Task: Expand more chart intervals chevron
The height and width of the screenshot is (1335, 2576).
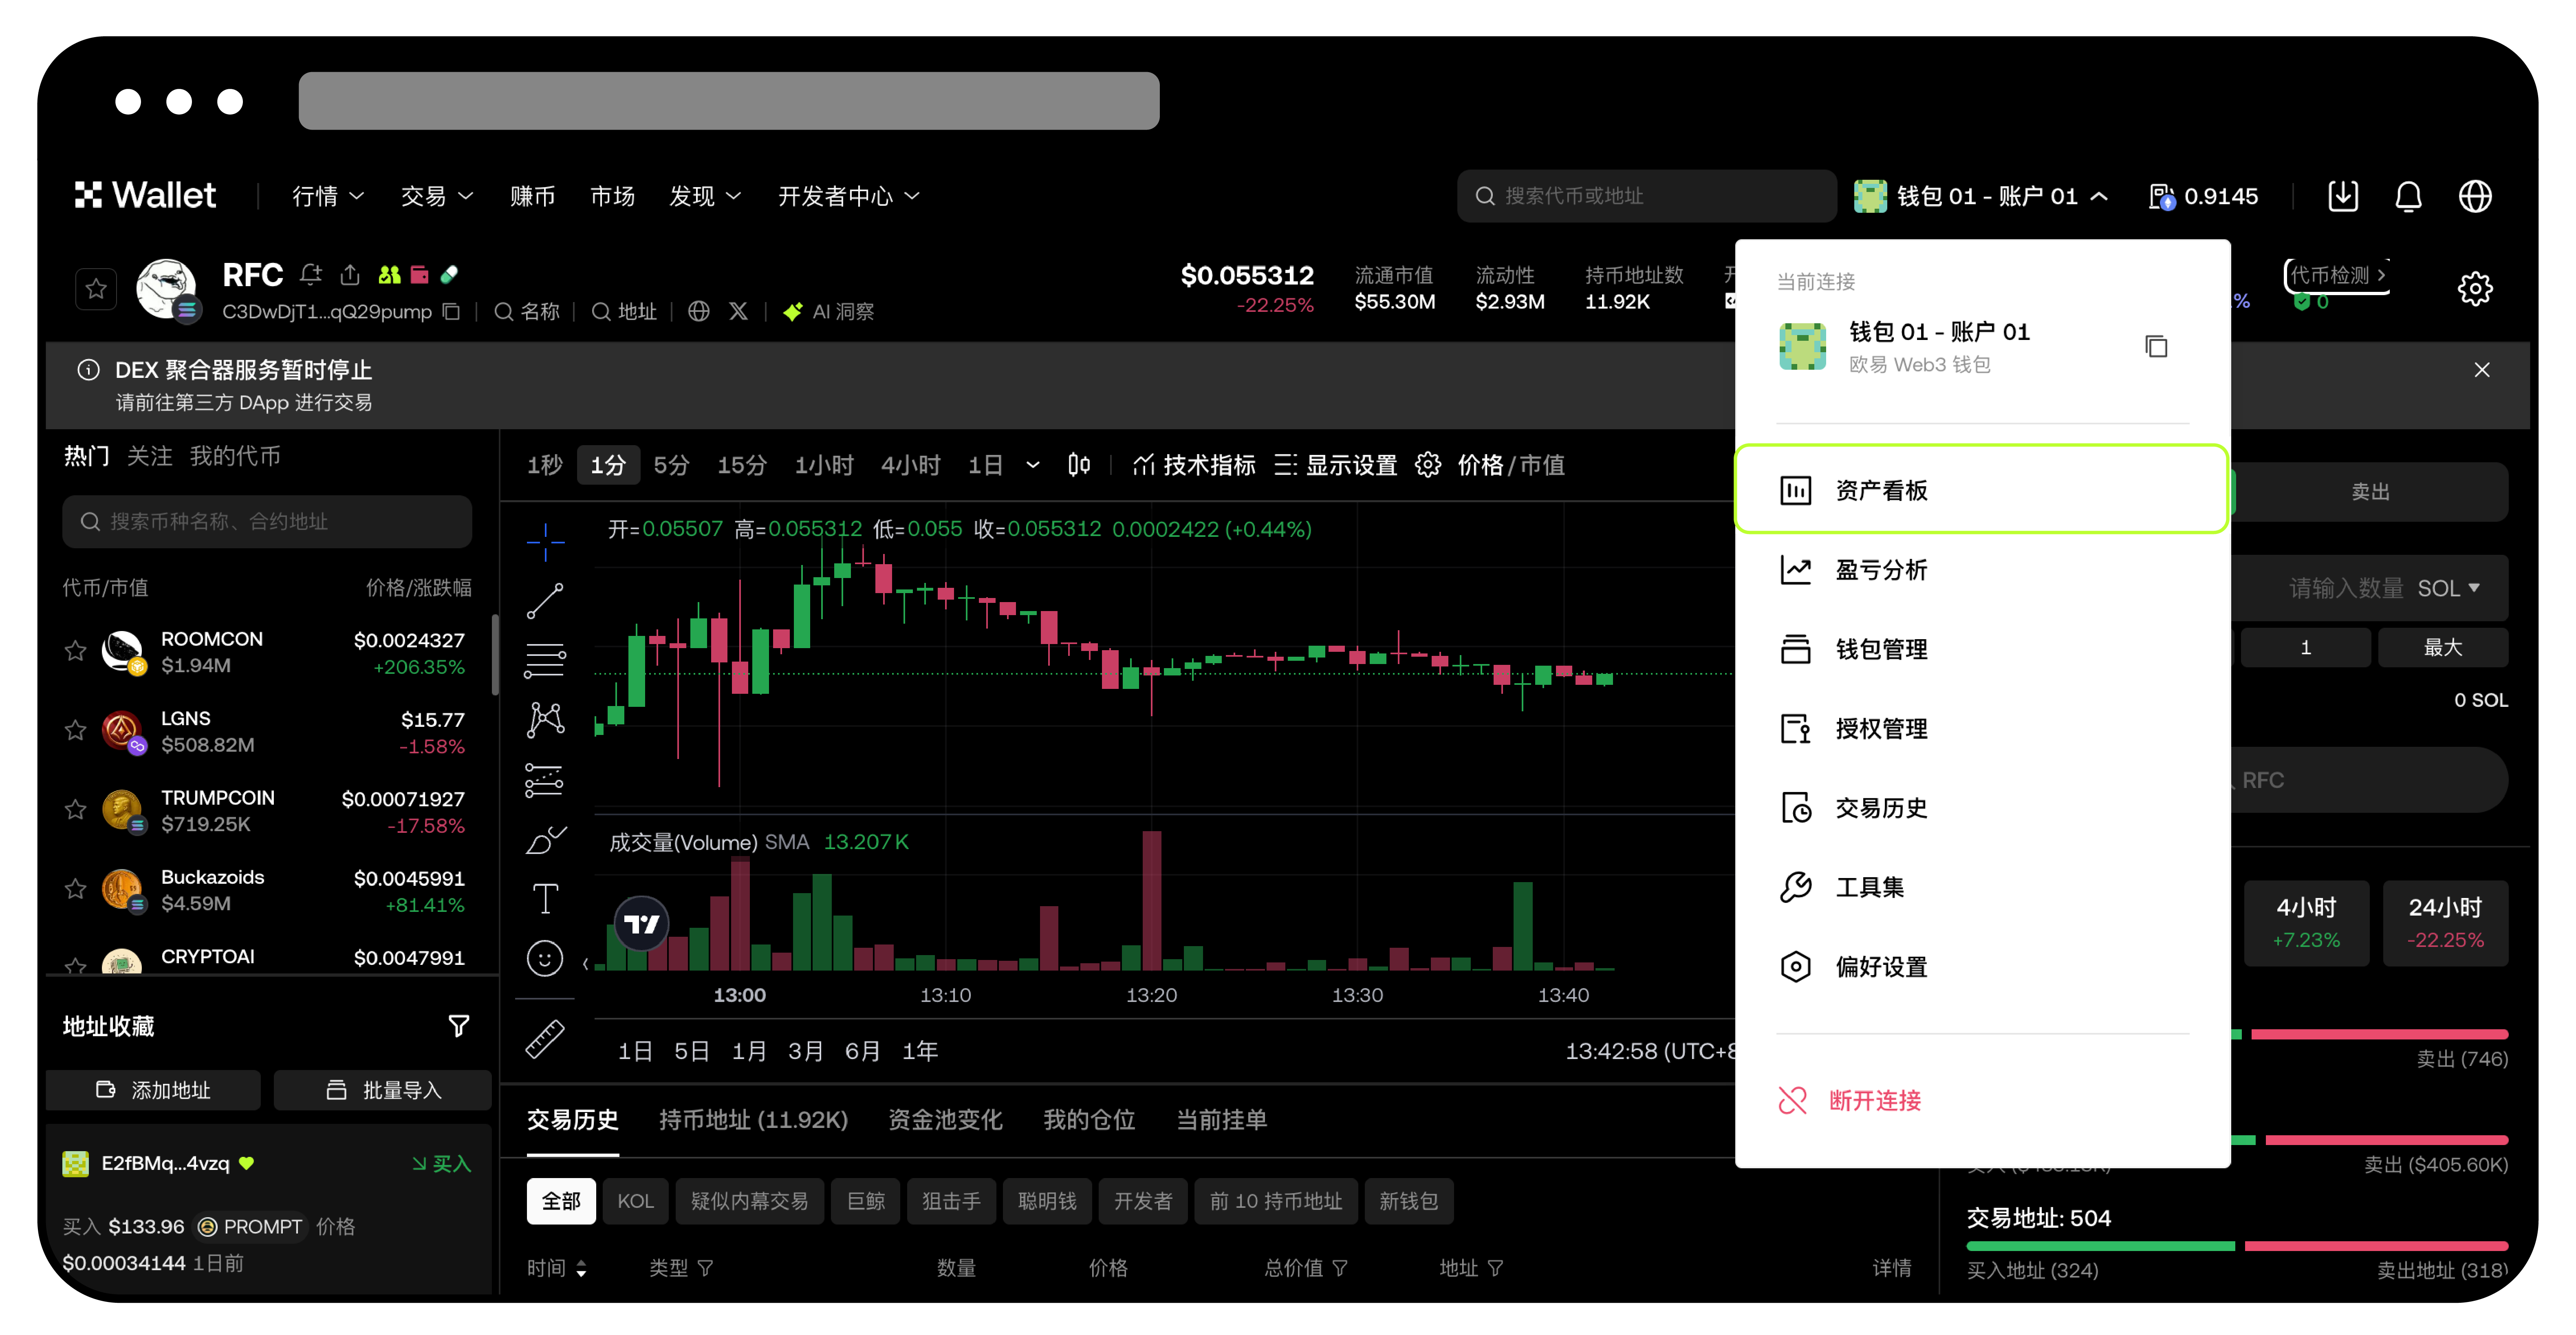Action: [1033, 465]
